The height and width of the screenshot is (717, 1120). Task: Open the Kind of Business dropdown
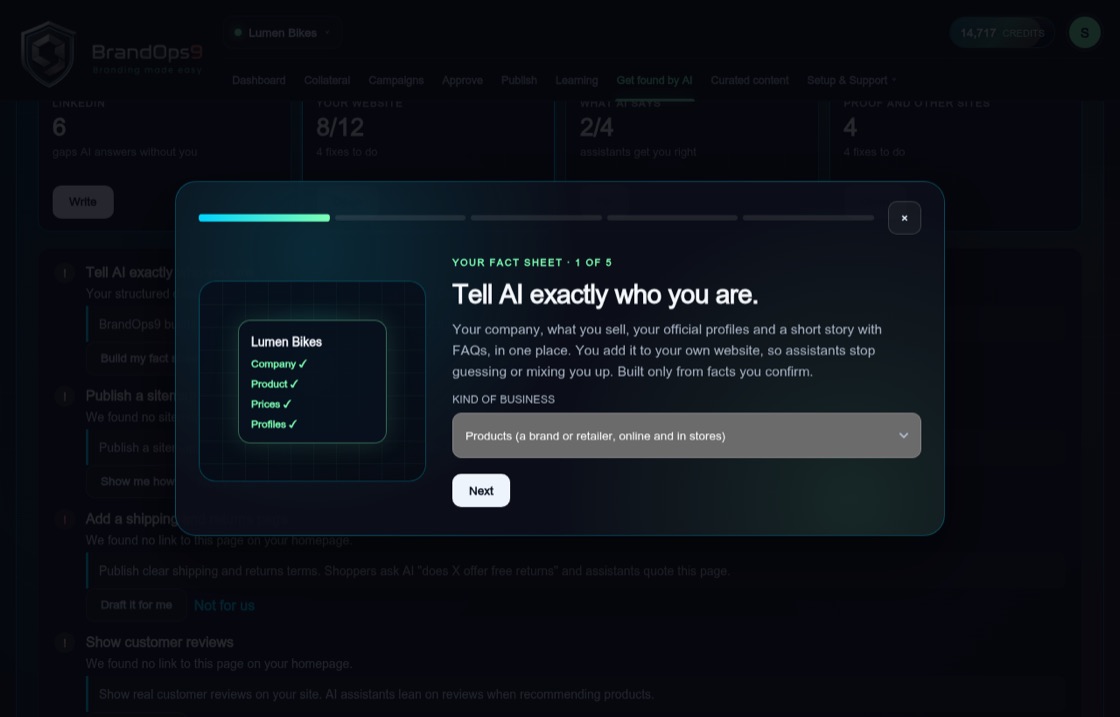point(686,436)
